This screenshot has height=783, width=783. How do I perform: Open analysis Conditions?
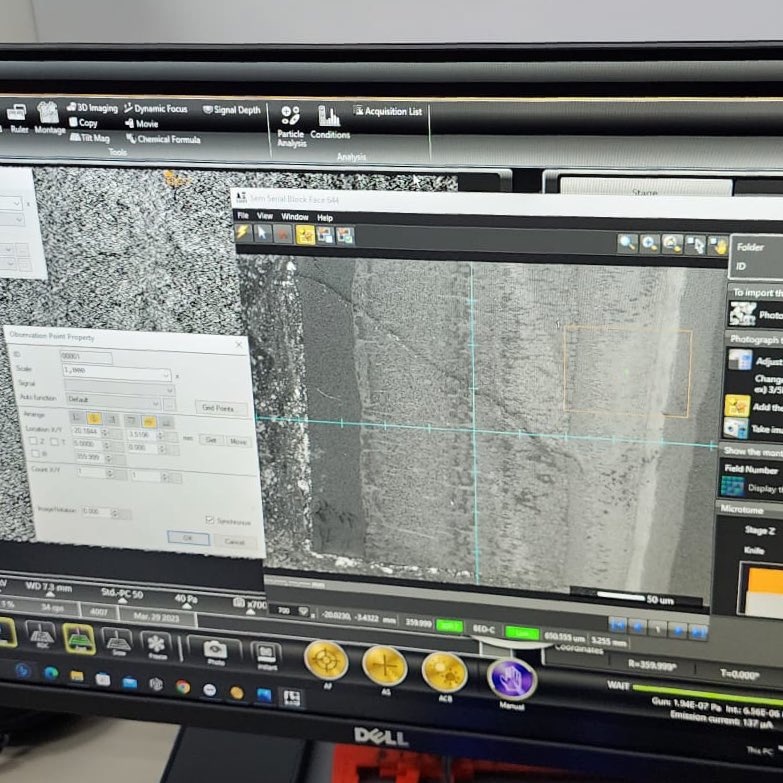tap(330, 122)
